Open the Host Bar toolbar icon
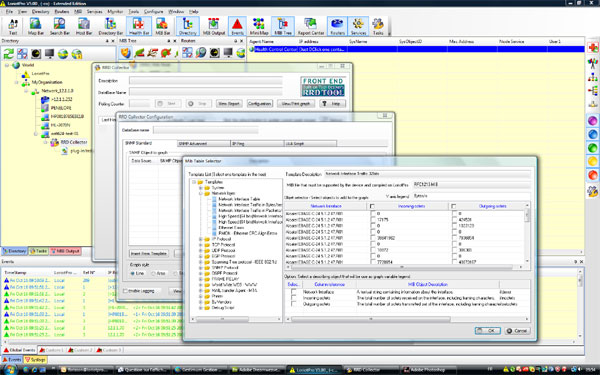This screenshot has width=600, height=375. pos(83,26)
